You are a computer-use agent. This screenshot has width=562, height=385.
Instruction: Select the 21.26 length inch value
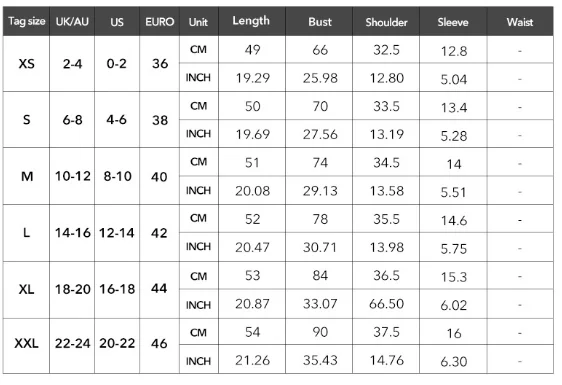coord(252,360)
